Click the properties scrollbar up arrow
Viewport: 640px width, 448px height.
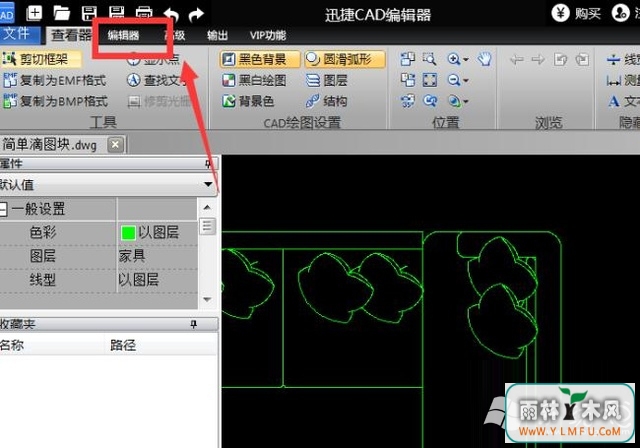207,207
